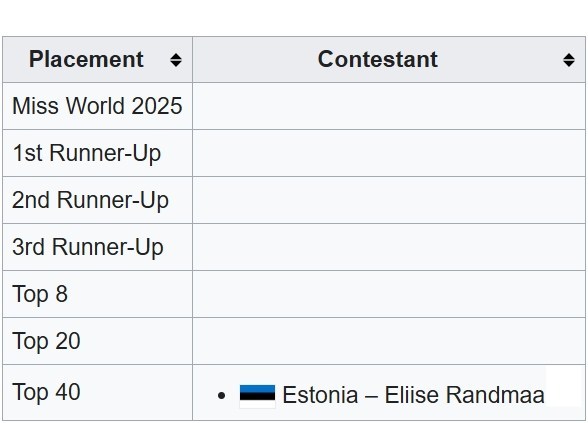Click empty contestant cell for Miss World 2025
This screenshot has width=588, height=423.
389,106
